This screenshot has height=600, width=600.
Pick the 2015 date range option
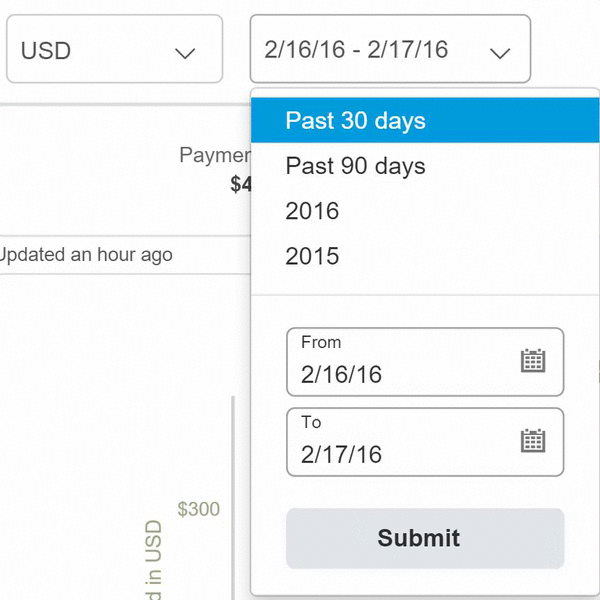click(425, 256)
